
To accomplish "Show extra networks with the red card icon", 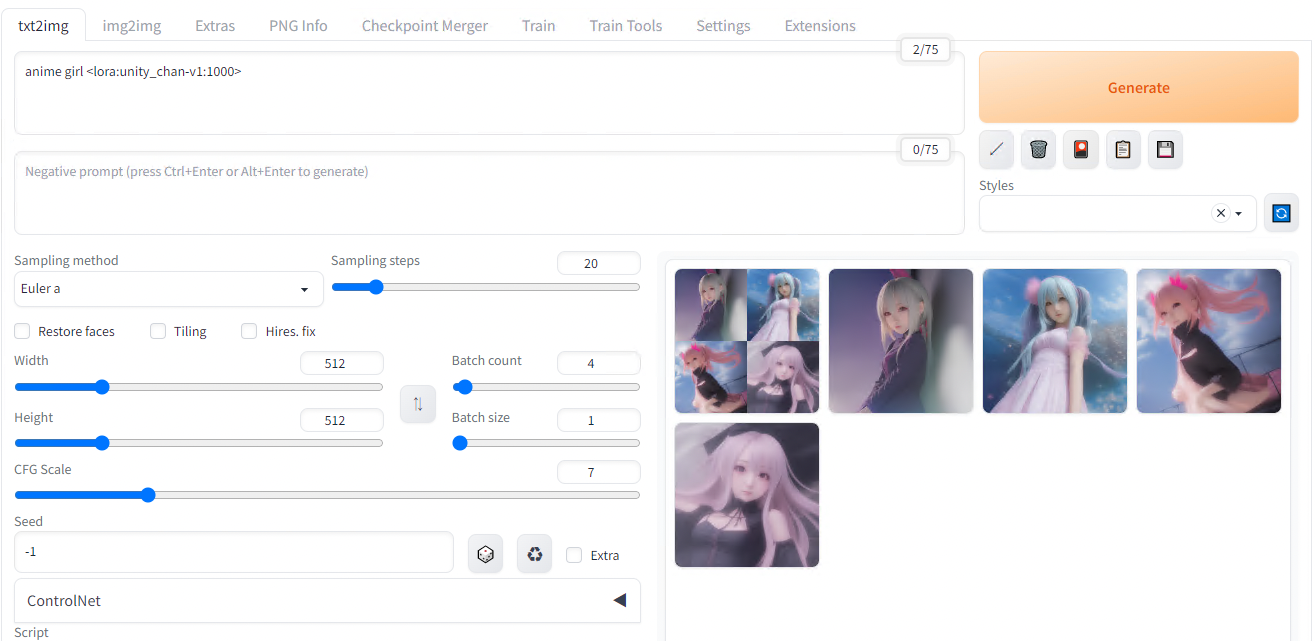I will coord(1080,149).
